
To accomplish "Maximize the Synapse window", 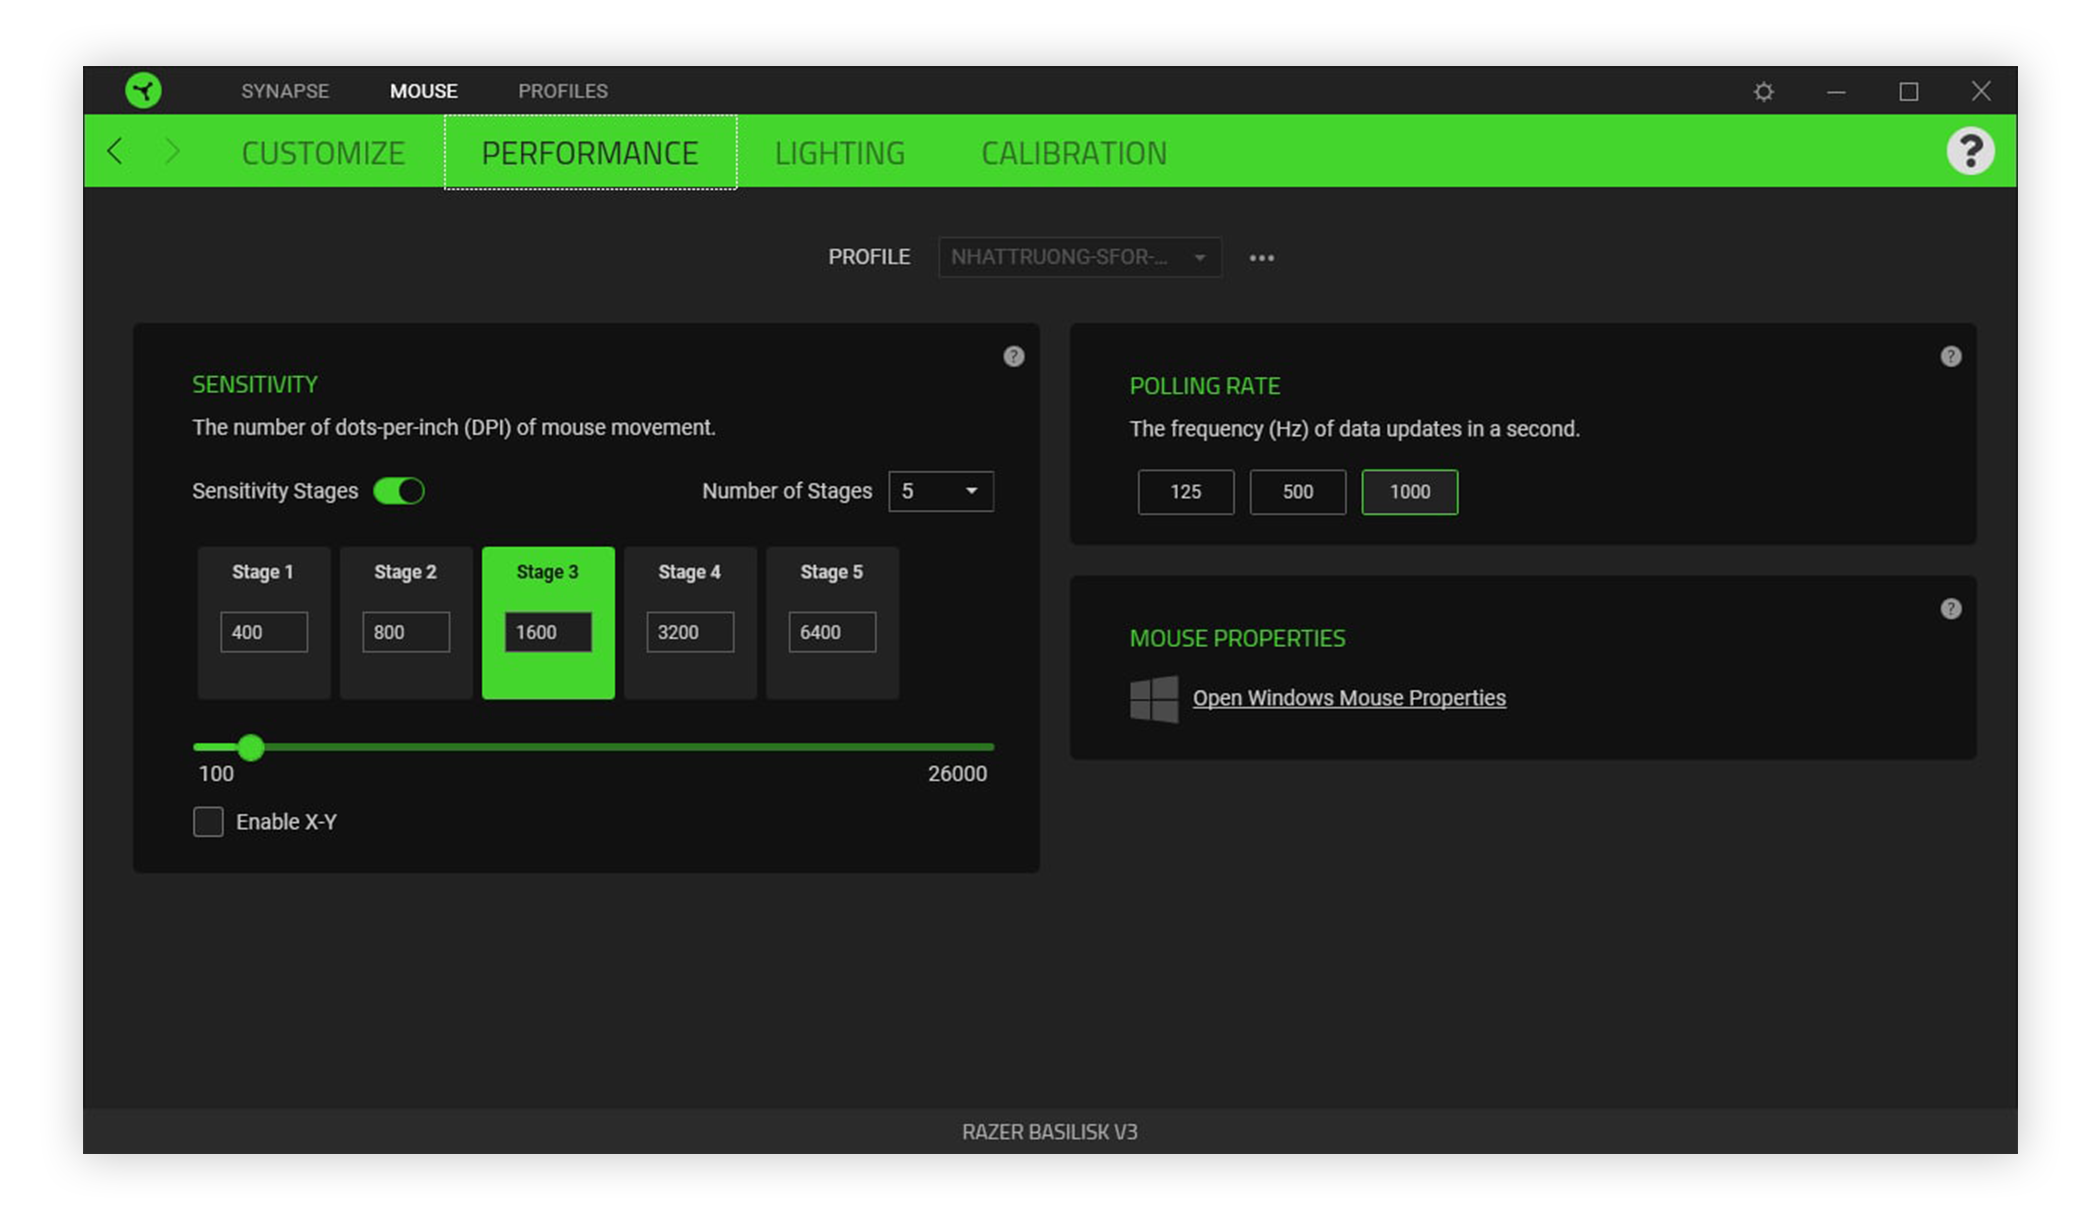I will [x=1908, y=92].
